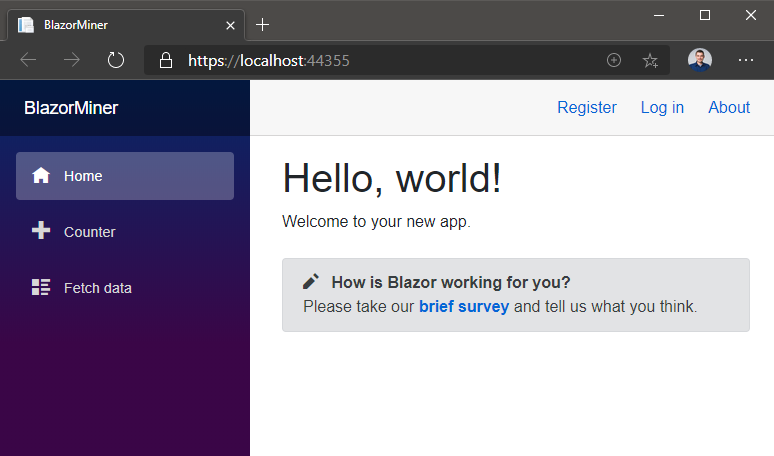Click the Home house icon in sidebar

[x=41, y=175]
